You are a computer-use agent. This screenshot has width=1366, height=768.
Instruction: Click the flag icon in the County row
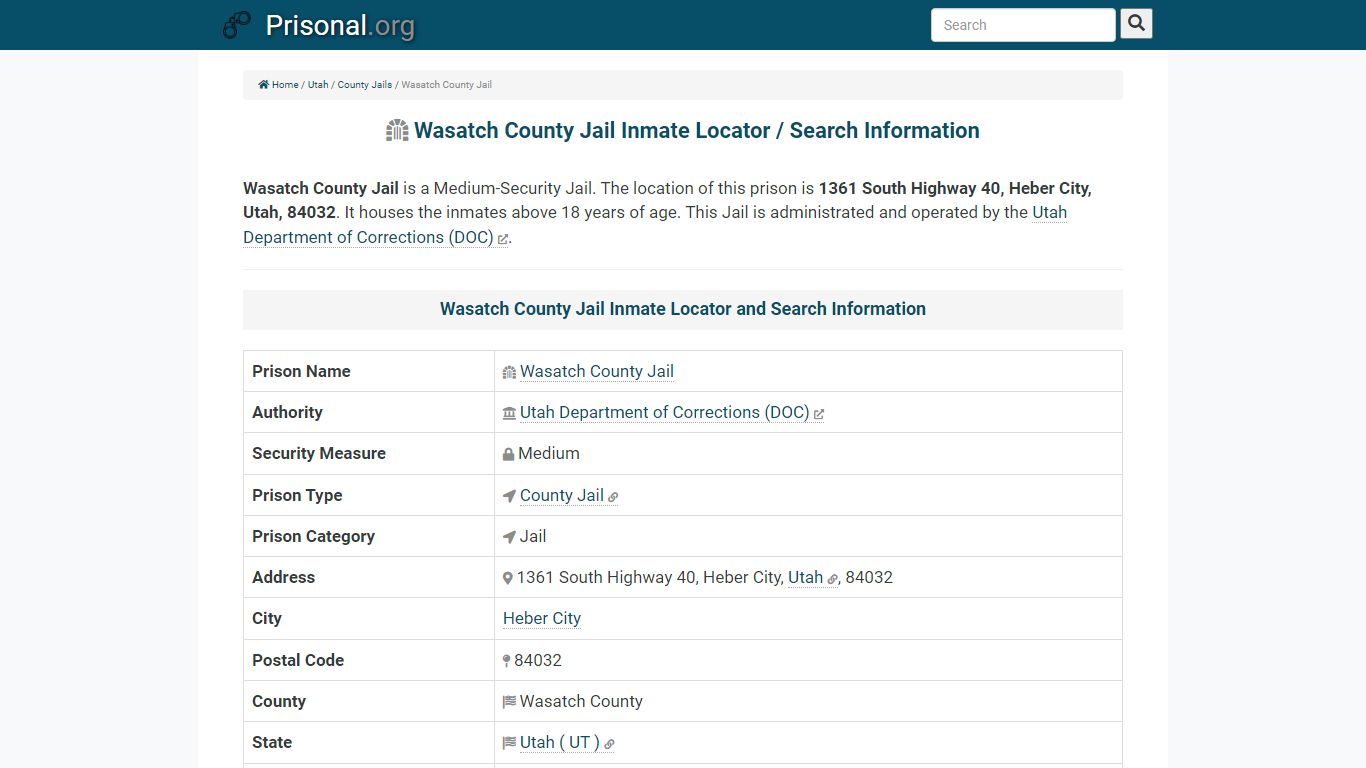tap(509, 702)
